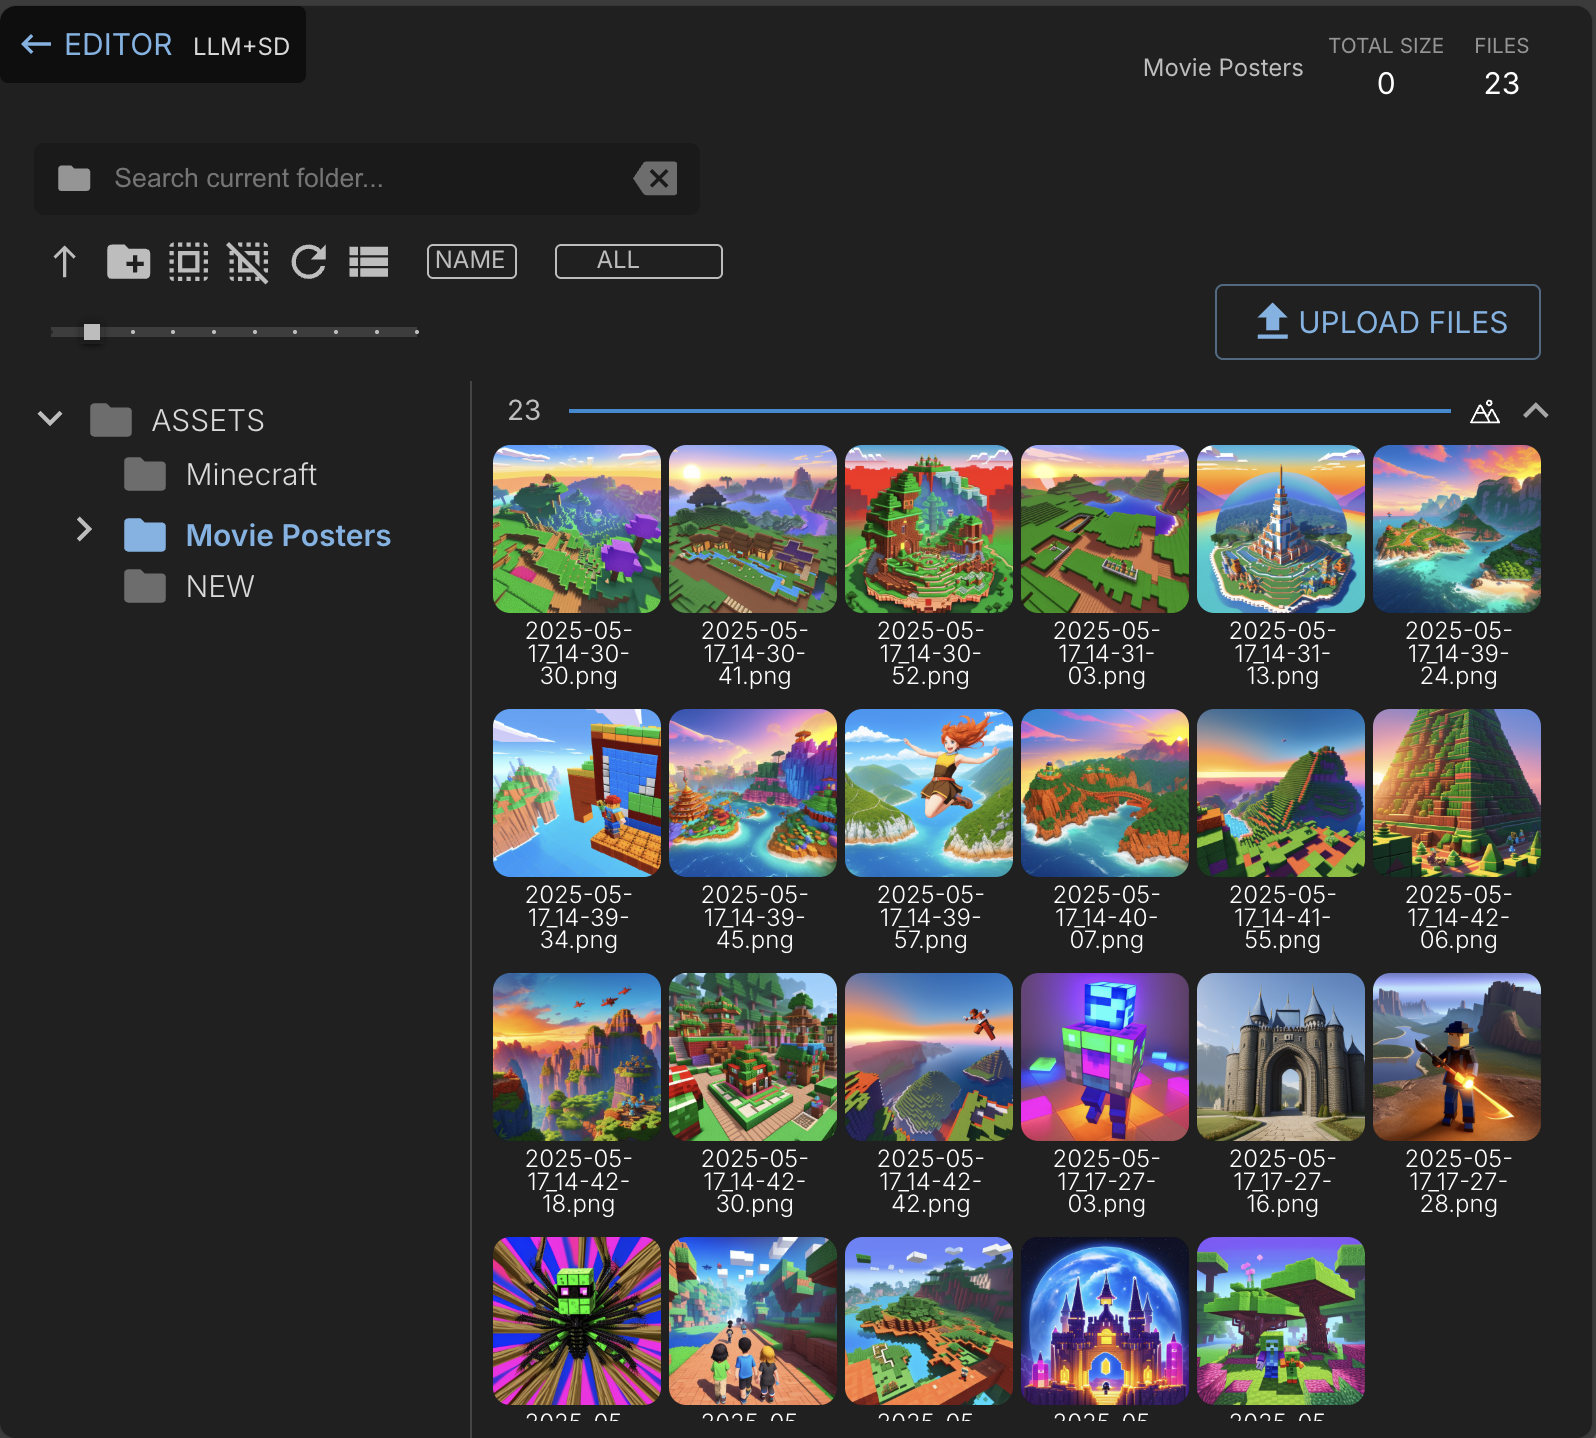Select thumbnail 2025-05-17_14-42-30.png

753,1057
